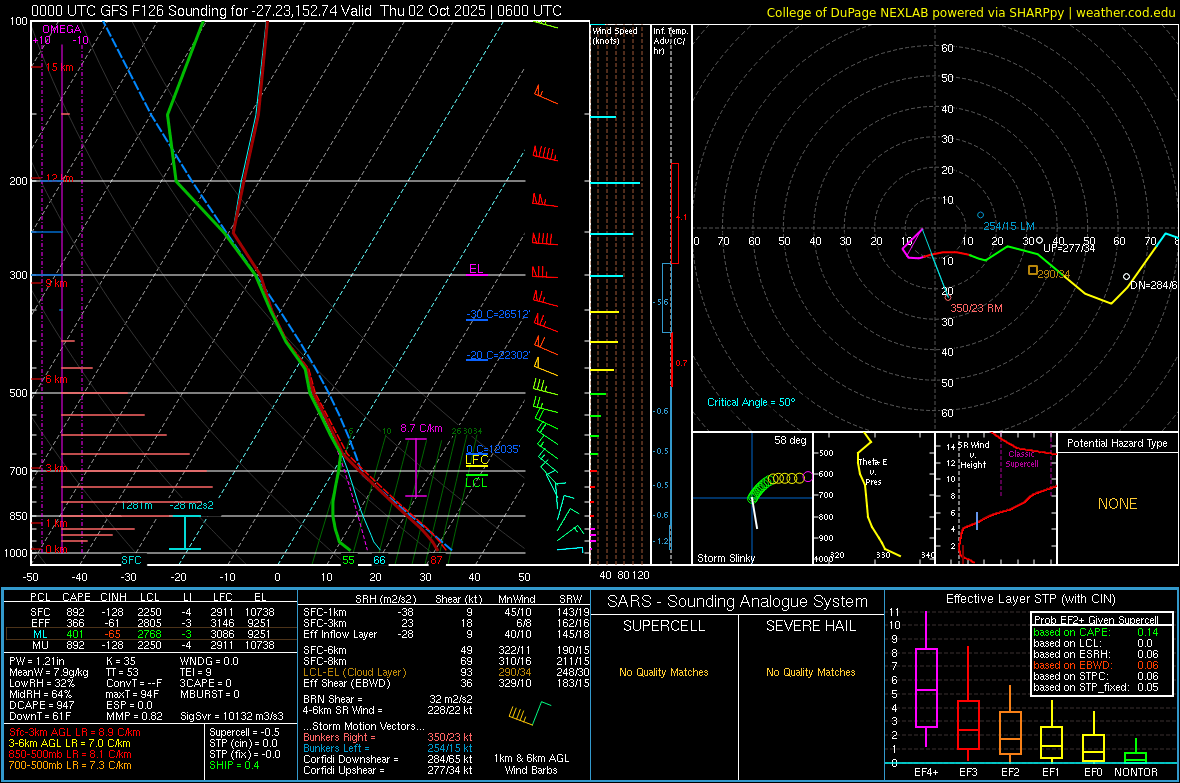
Task: Click the 'Storm Slinky' inset caption
Action: click(x=725, y=558)
